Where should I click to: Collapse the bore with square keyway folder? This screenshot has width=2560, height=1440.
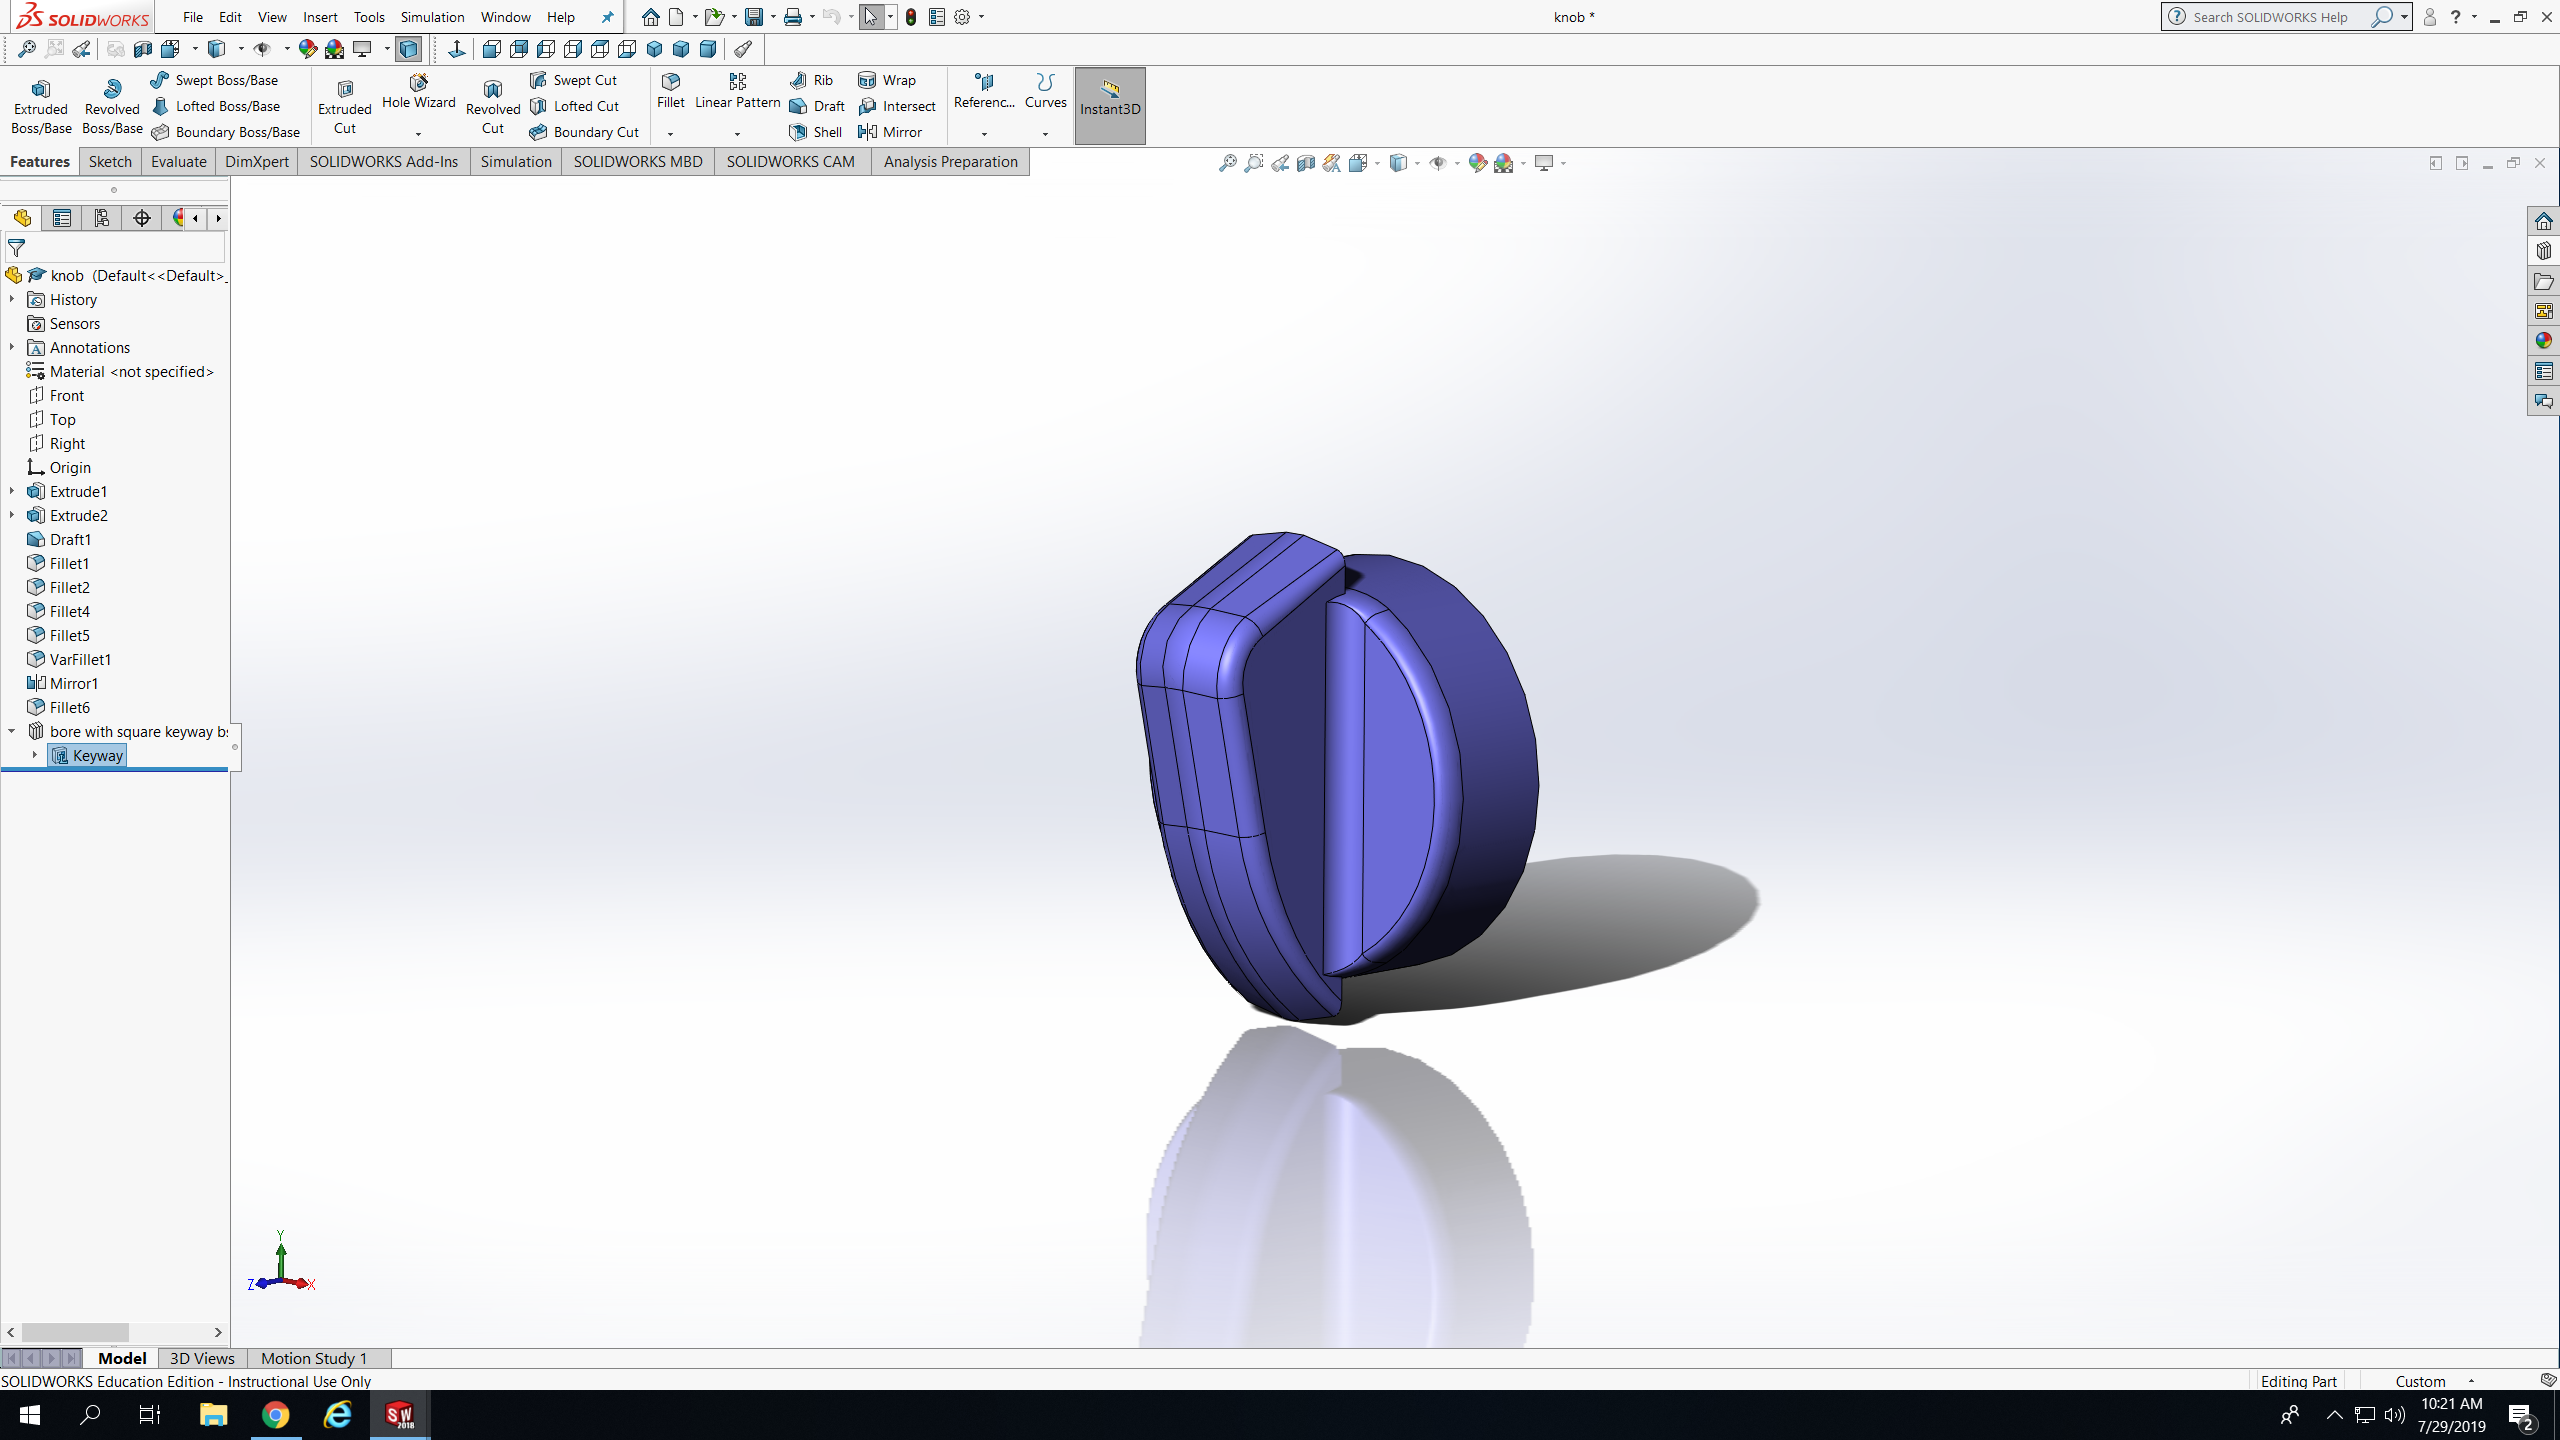[12, 731]
